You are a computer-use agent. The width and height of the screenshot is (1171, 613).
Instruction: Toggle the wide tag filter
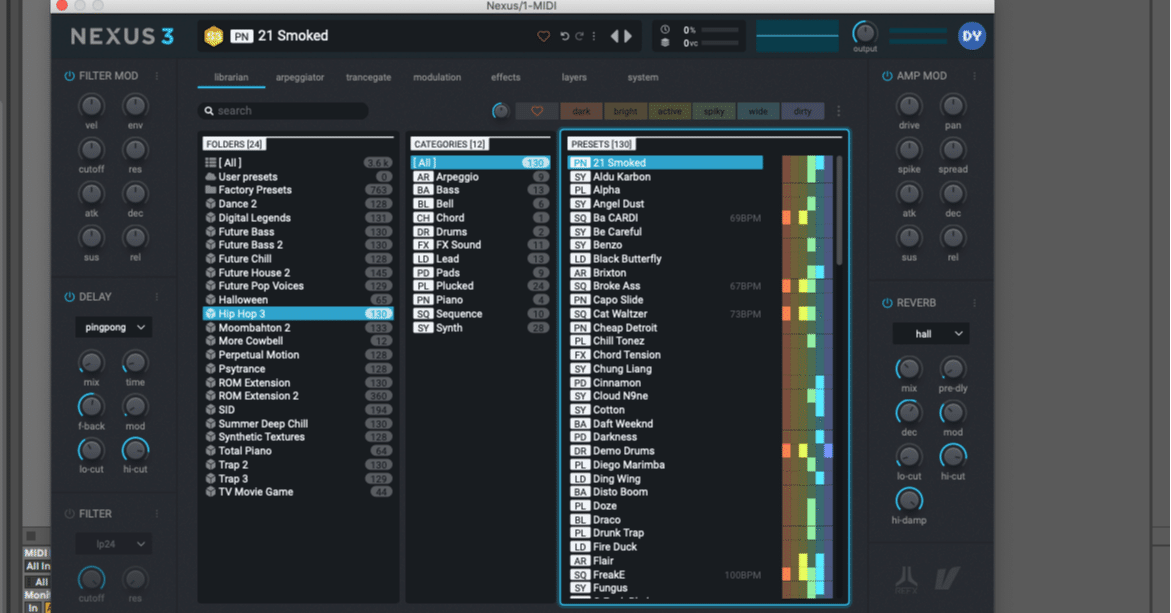coord(758,111)
